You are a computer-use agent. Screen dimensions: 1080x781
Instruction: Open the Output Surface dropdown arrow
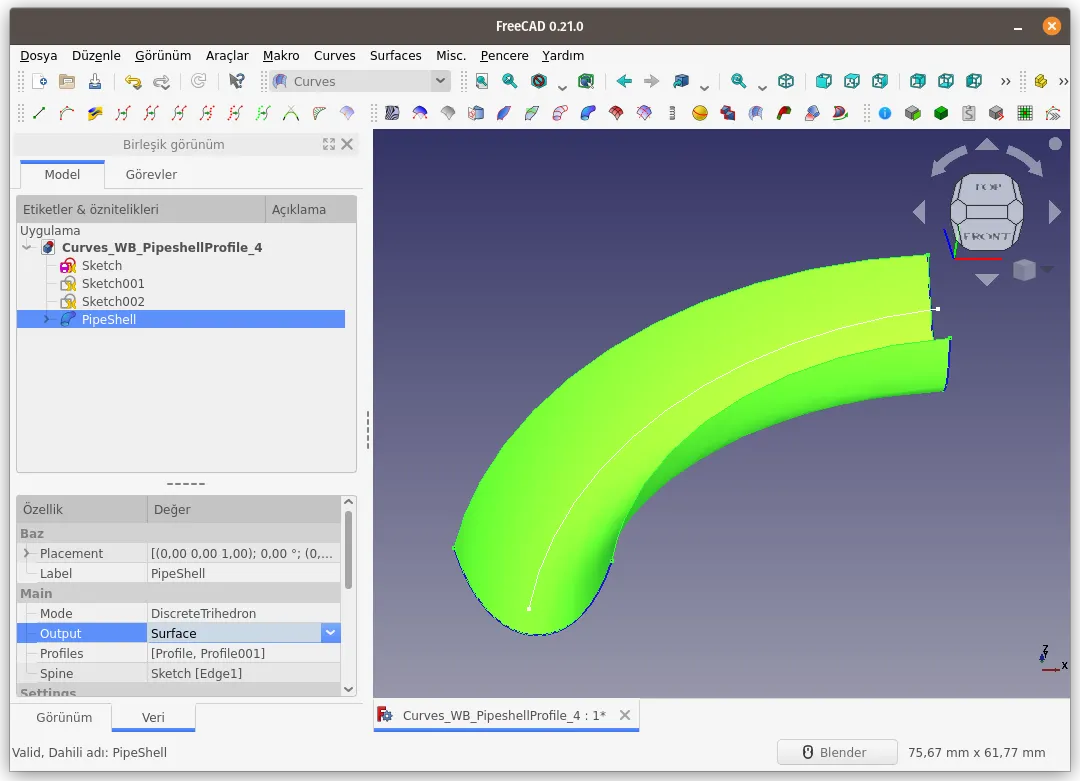point(331,633)
